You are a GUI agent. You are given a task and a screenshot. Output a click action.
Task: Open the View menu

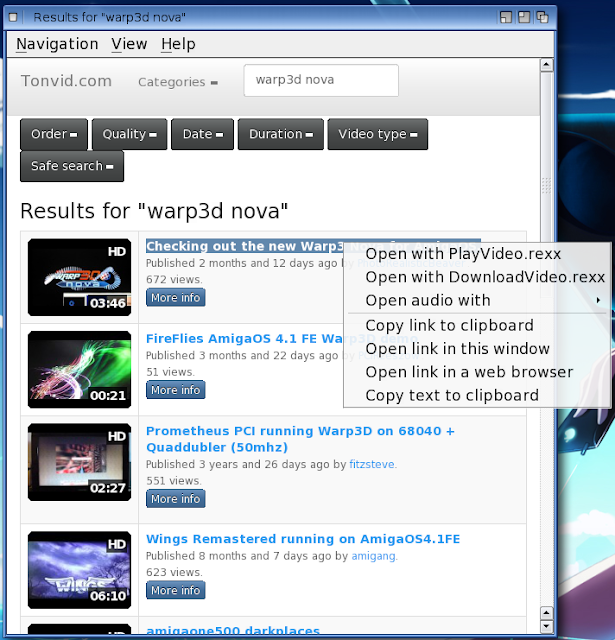click(x=129, y=44)
